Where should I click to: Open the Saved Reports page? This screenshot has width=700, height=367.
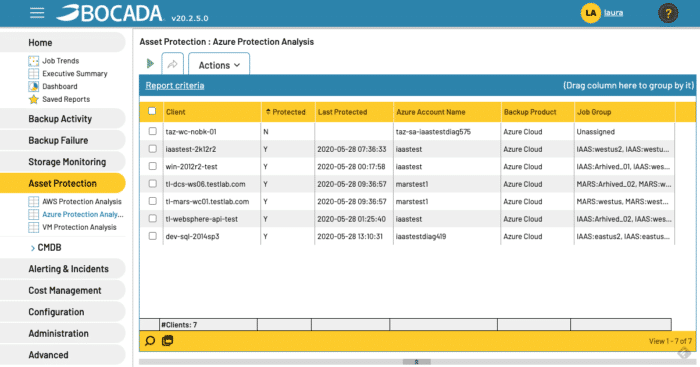coord(66,99)
